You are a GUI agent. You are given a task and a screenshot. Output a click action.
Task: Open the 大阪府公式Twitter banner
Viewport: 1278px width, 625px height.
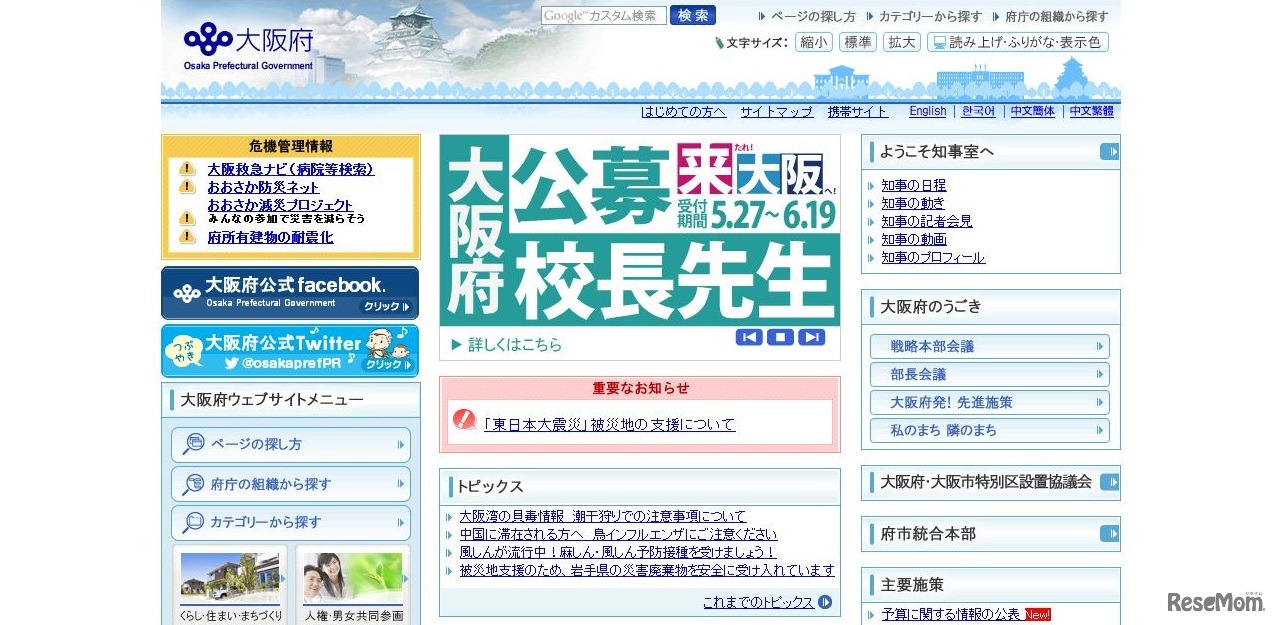pyautogui.click(x=290, y=351)
